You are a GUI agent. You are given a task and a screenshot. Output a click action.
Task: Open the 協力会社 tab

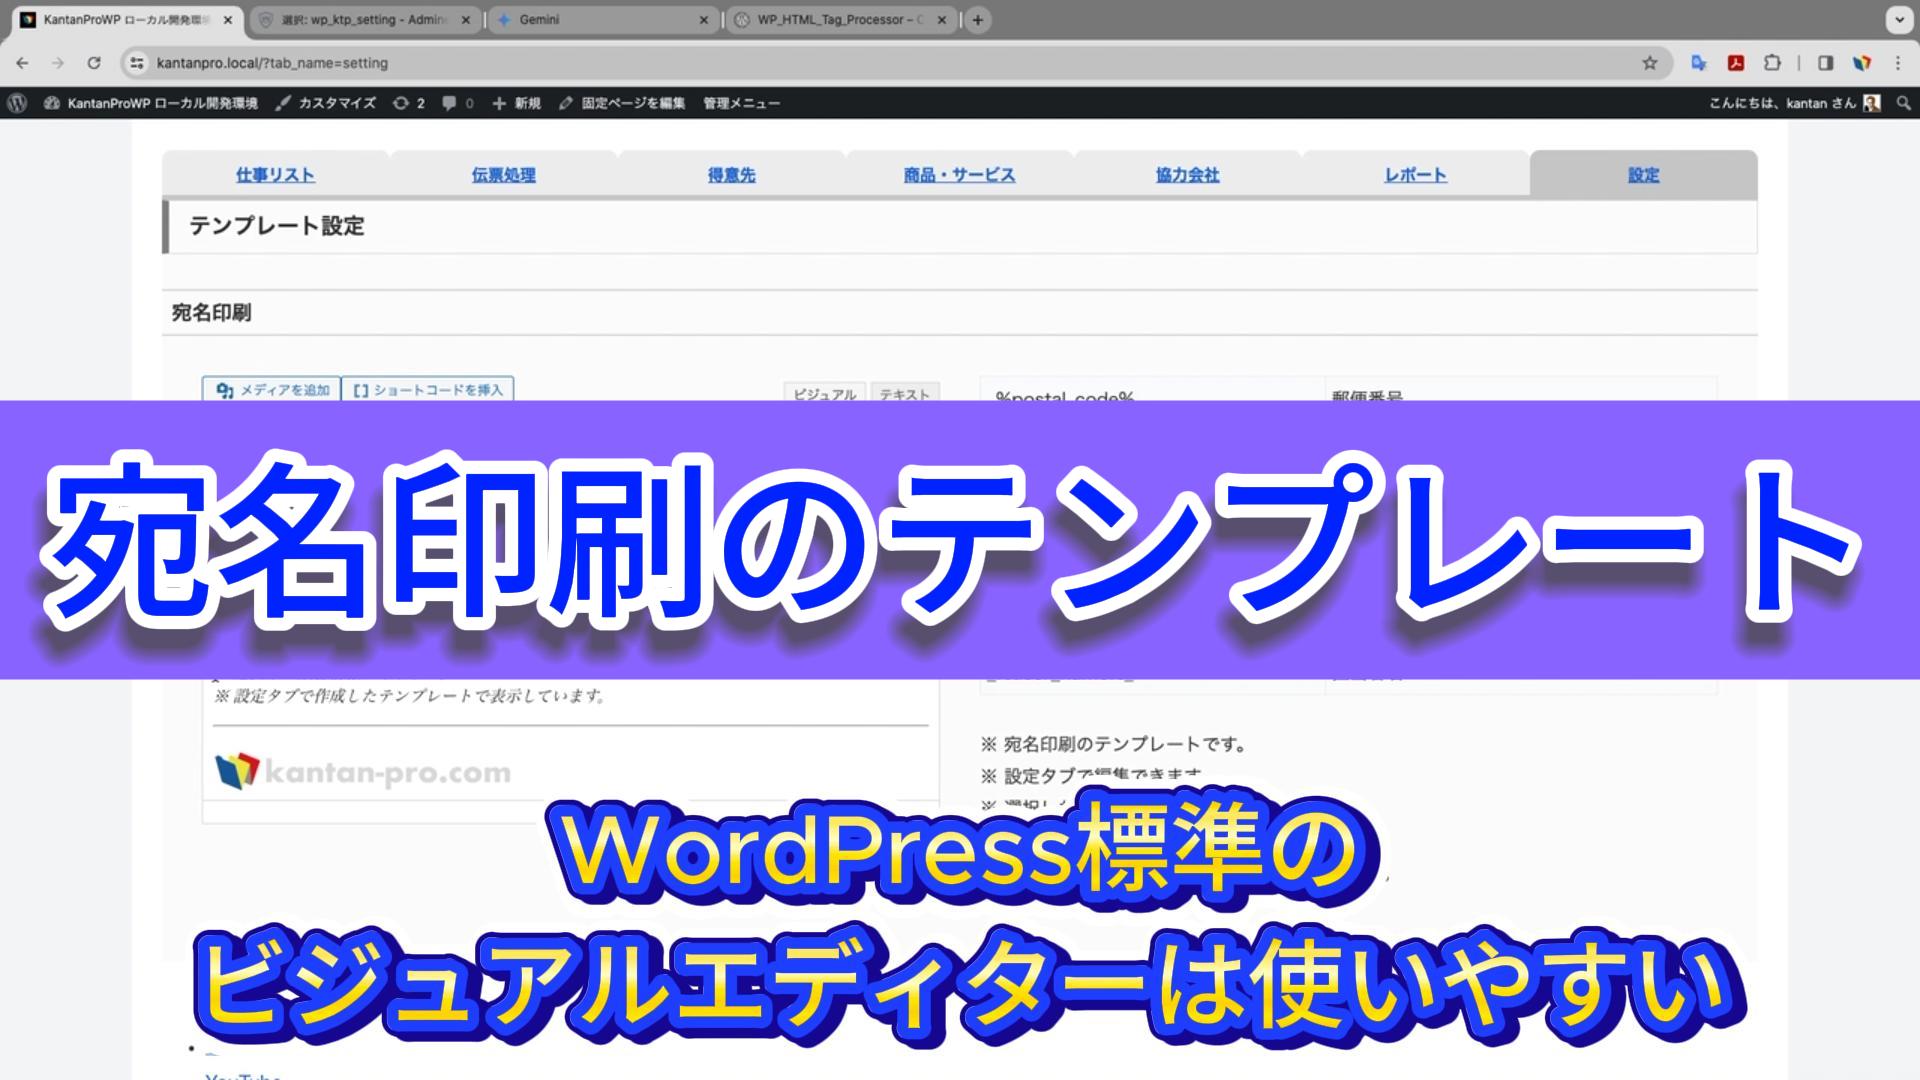[1187, 175]
